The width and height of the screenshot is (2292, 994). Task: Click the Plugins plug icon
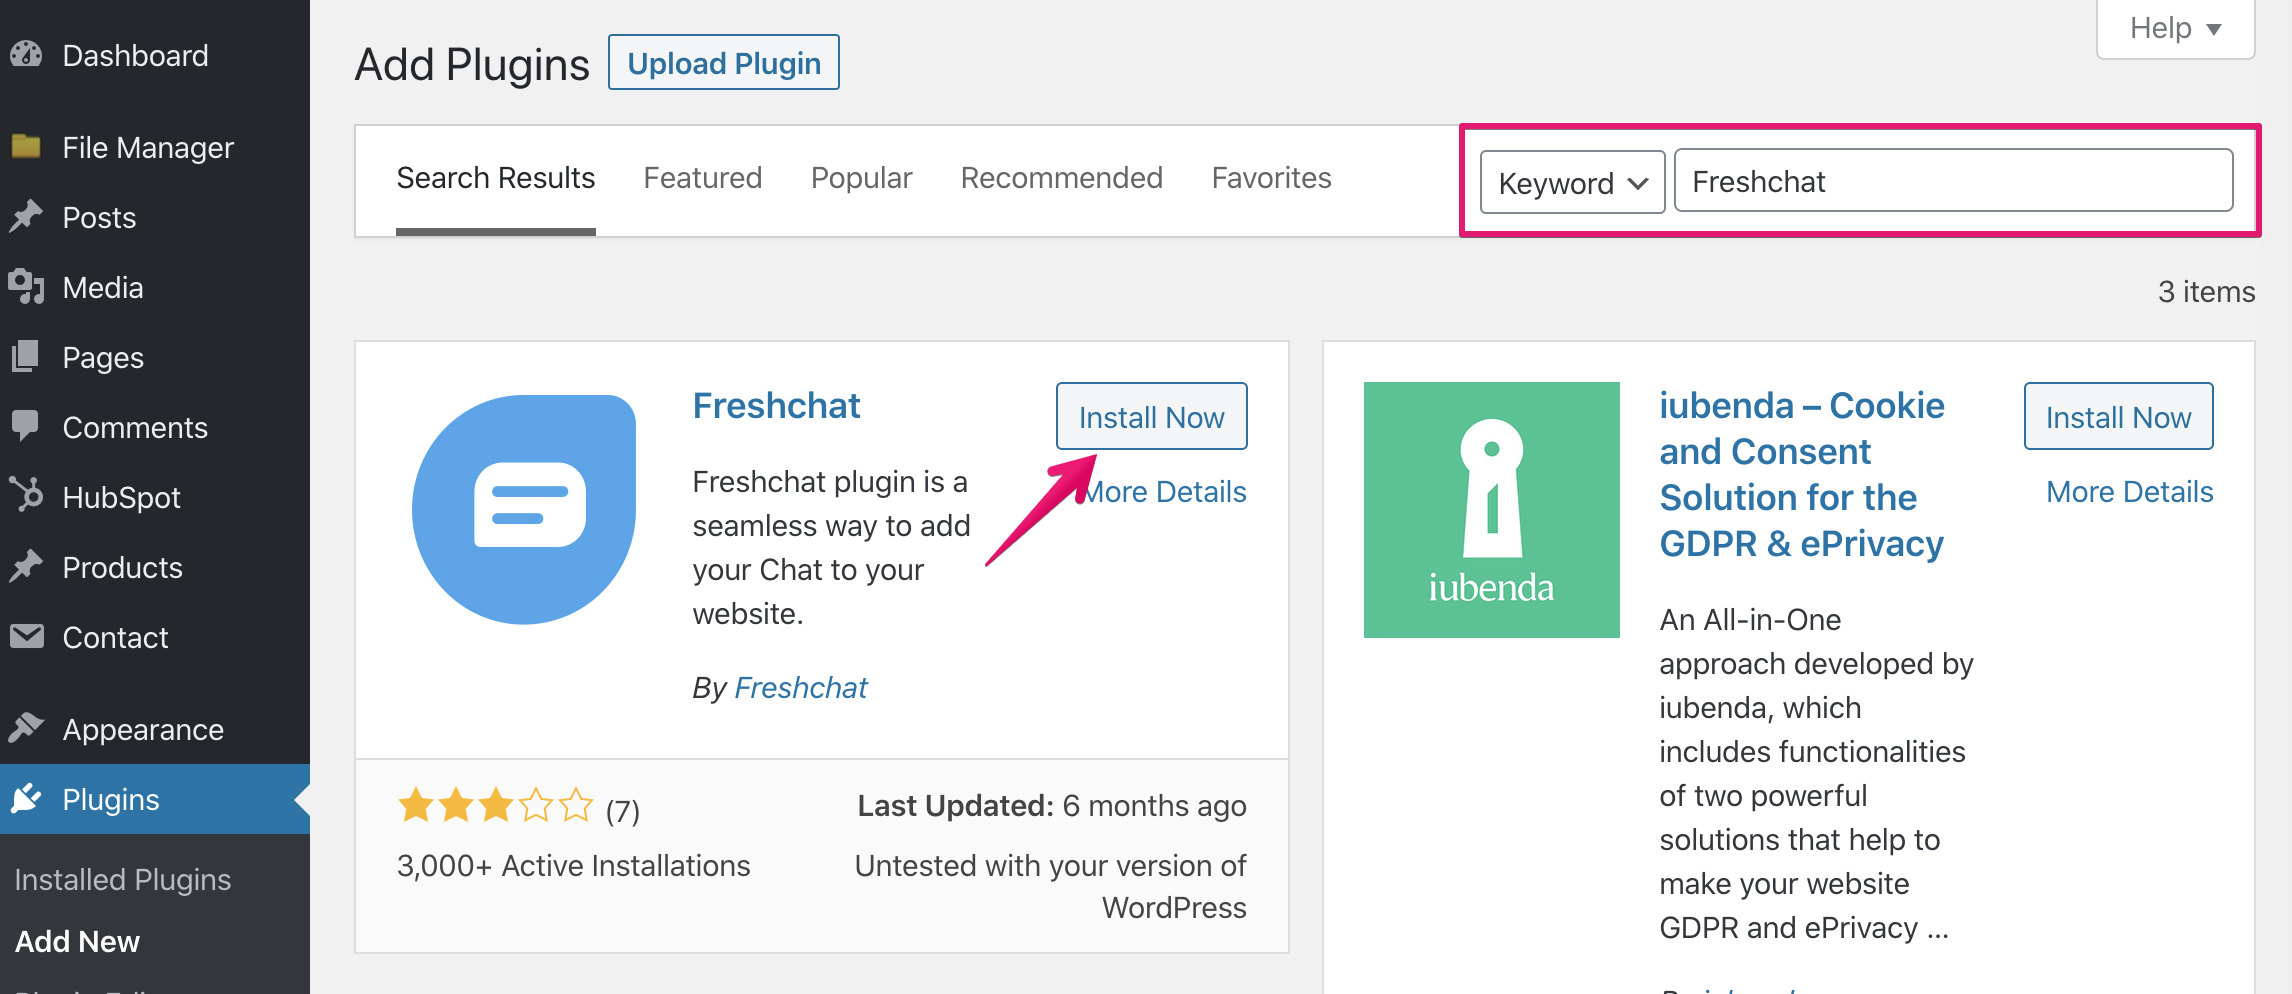[27, 799]
